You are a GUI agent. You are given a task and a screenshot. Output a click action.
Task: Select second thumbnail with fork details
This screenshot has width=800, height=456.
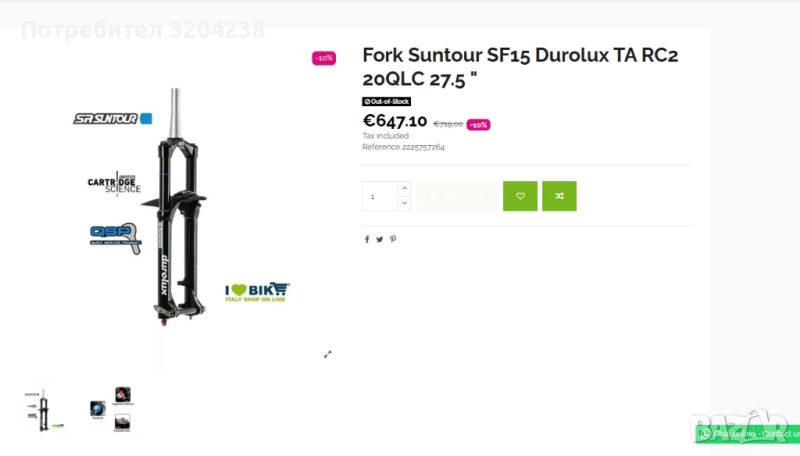111,410
